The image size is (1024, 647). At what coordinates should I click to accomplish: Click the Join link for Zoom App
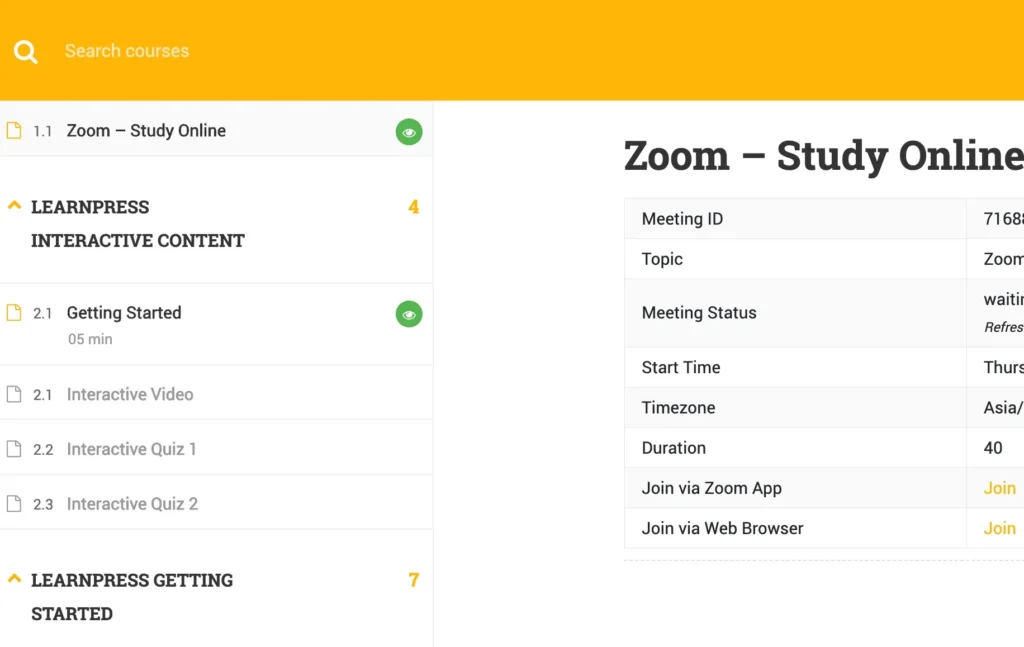pyautogui.click(x=1000, y=488)
